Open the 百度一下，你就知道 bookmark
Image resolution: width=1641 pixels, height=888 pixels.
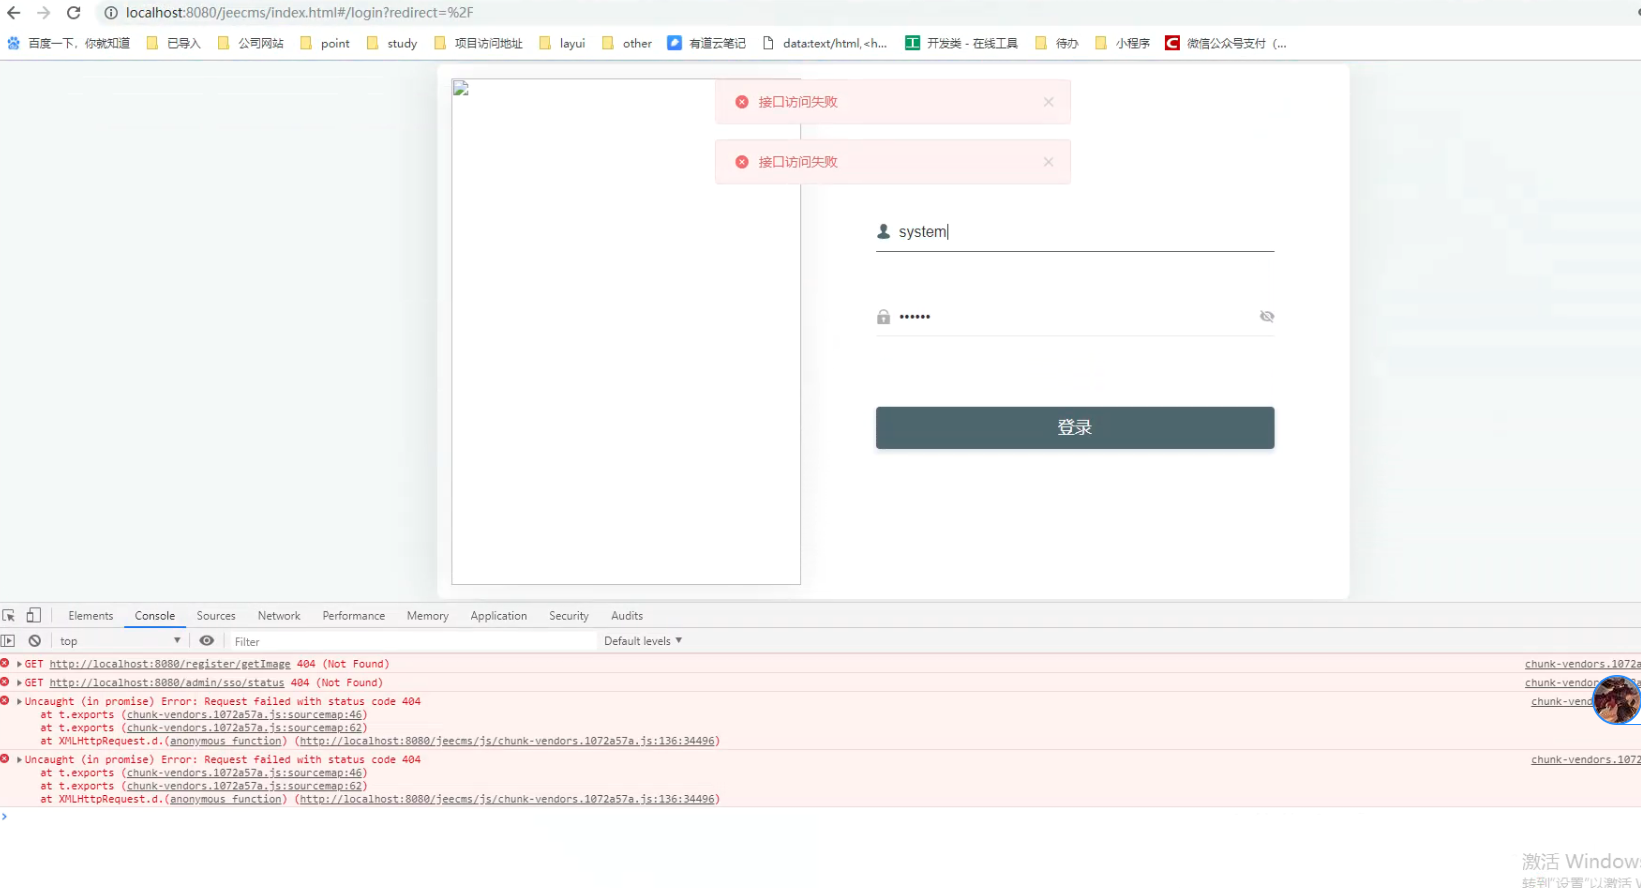click(x=69, y=43)
